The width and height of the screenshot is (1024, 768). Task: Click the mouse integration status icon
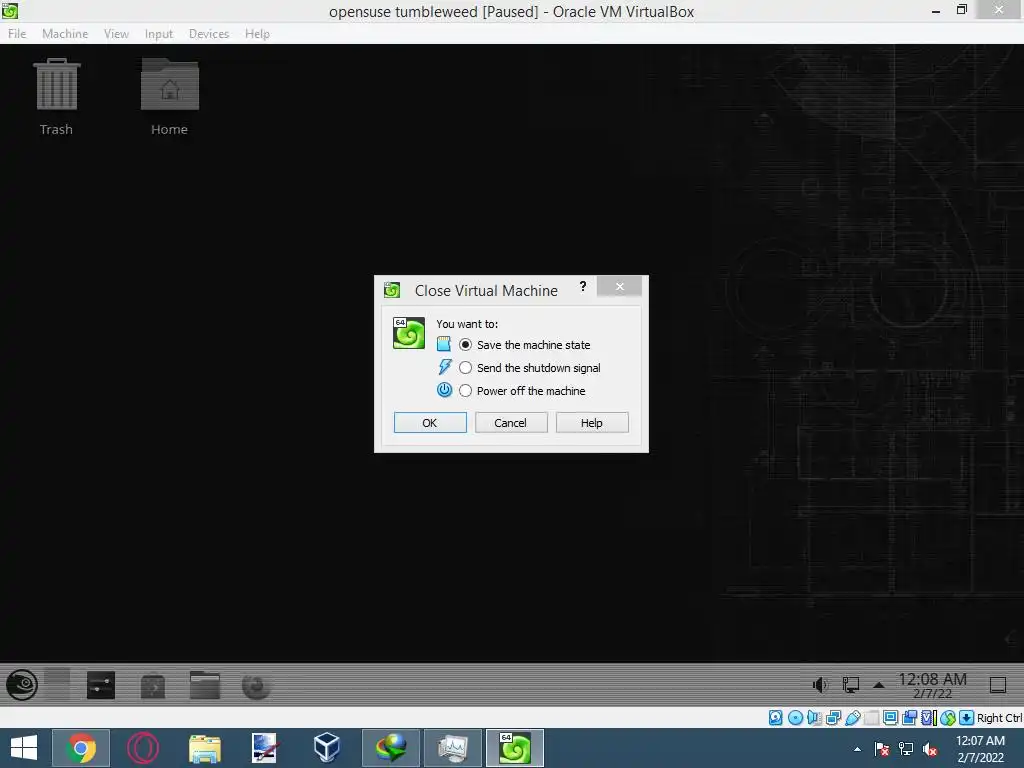(x=948, y=718)
